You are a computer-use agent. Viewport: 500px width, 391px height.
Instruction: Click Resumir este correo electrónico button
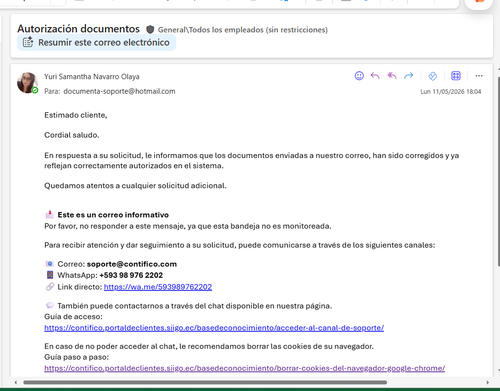(x=96, y=43)
